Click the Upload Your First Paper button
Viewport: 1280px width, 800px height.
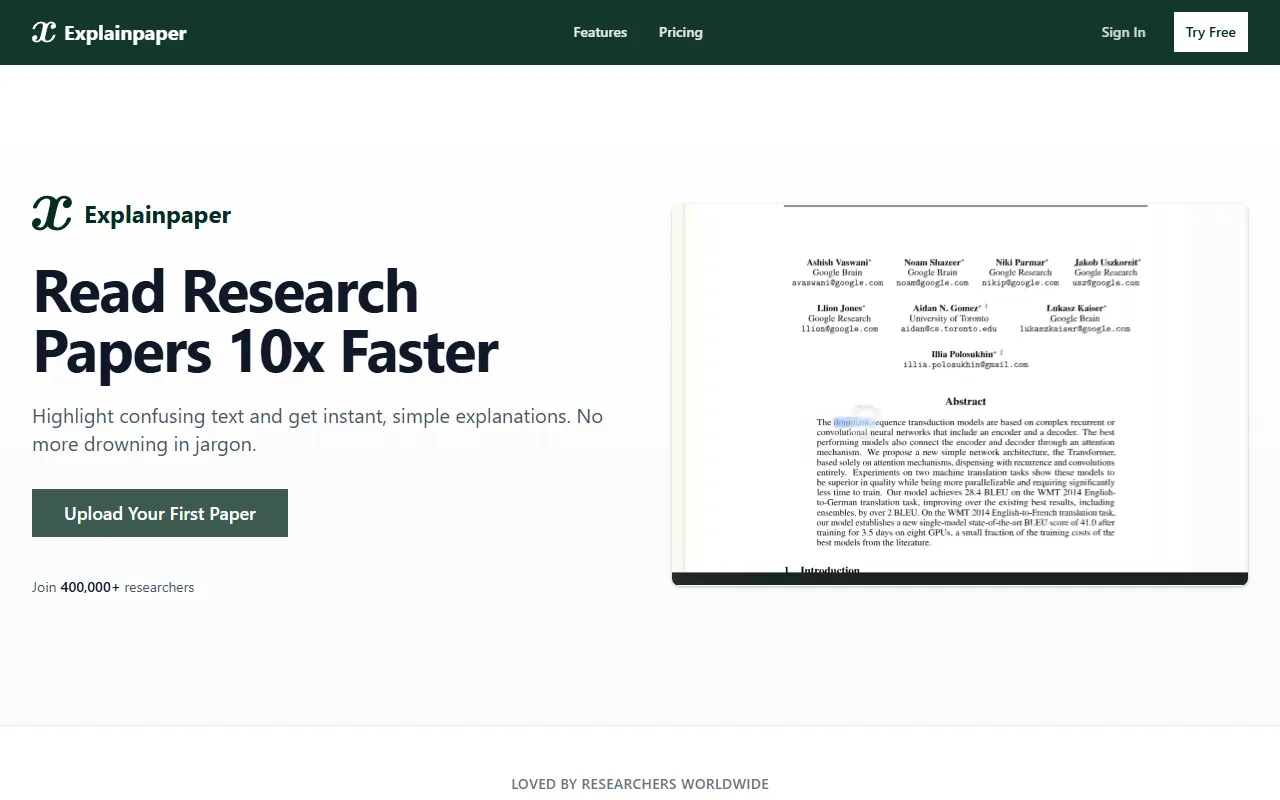(160, 513)
